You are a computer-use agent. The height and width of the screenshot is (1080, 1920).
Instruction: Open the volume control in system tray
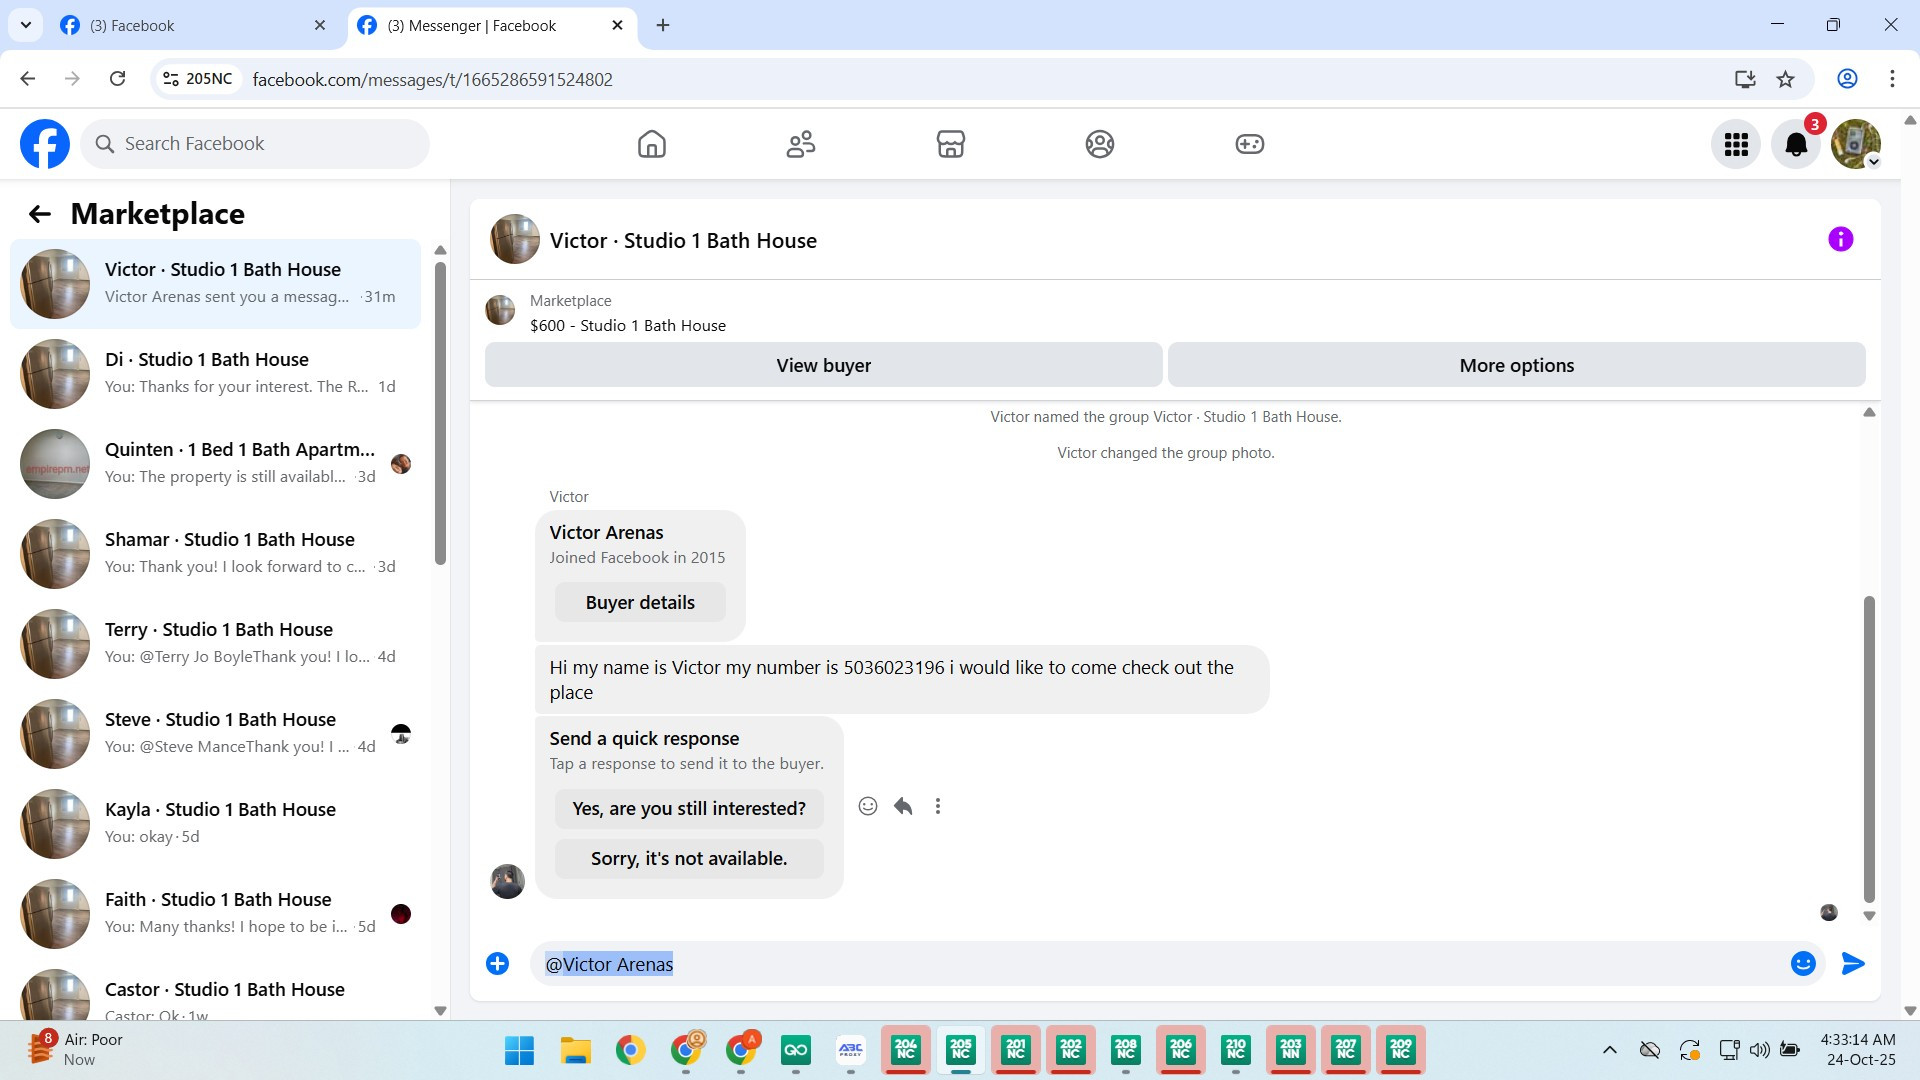click(x=1760, y=1050)
